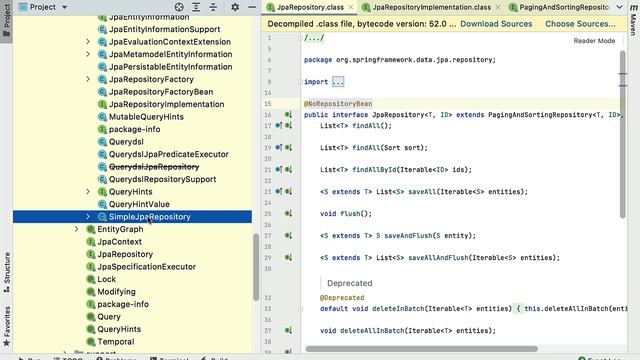This screenshot has width=640, height=360.
Task: Open the Maven tool window
Action: tap(633, 19)
